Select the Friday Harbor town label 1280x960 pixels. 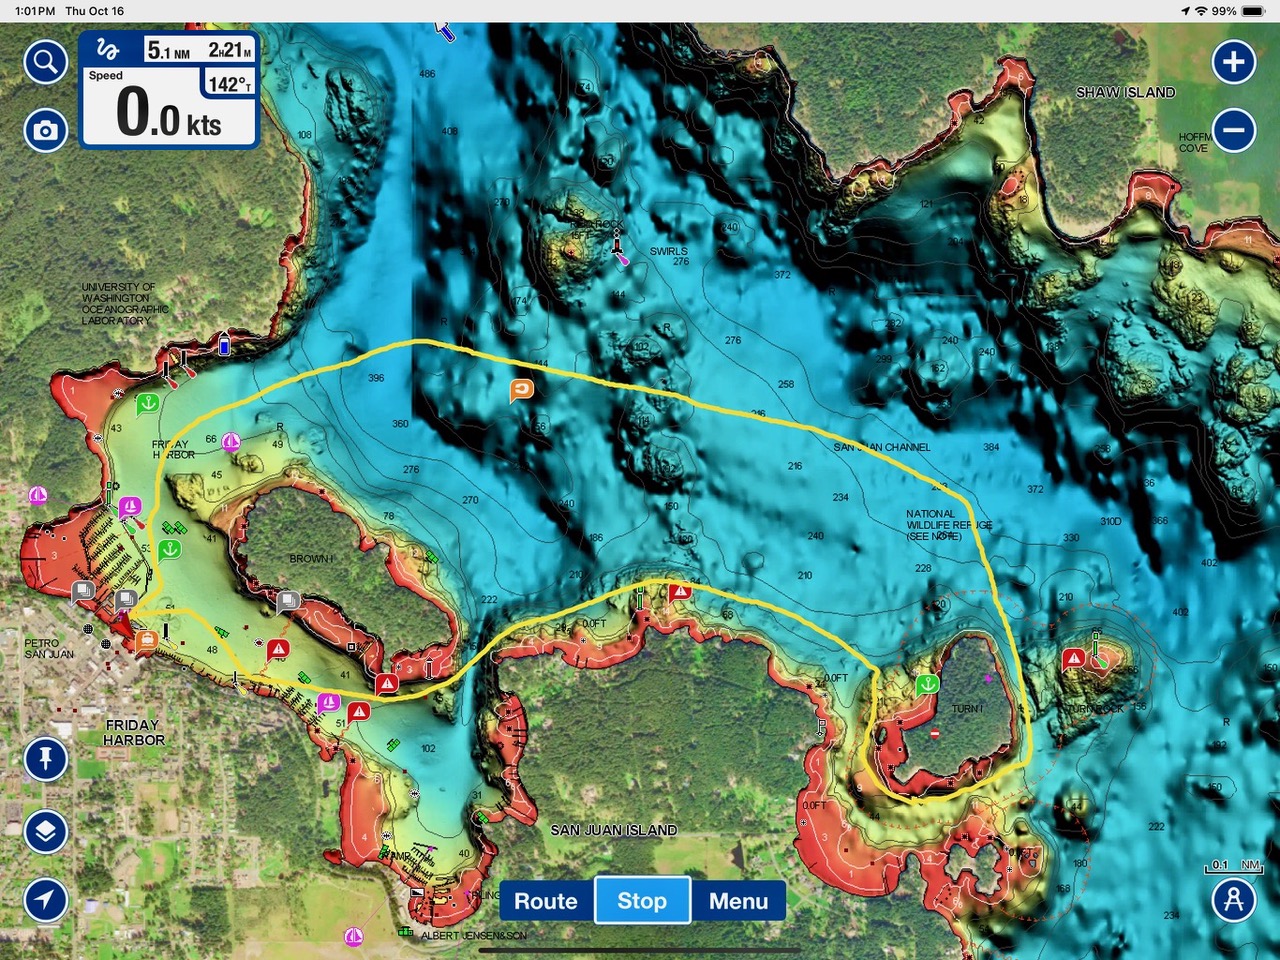133,732
